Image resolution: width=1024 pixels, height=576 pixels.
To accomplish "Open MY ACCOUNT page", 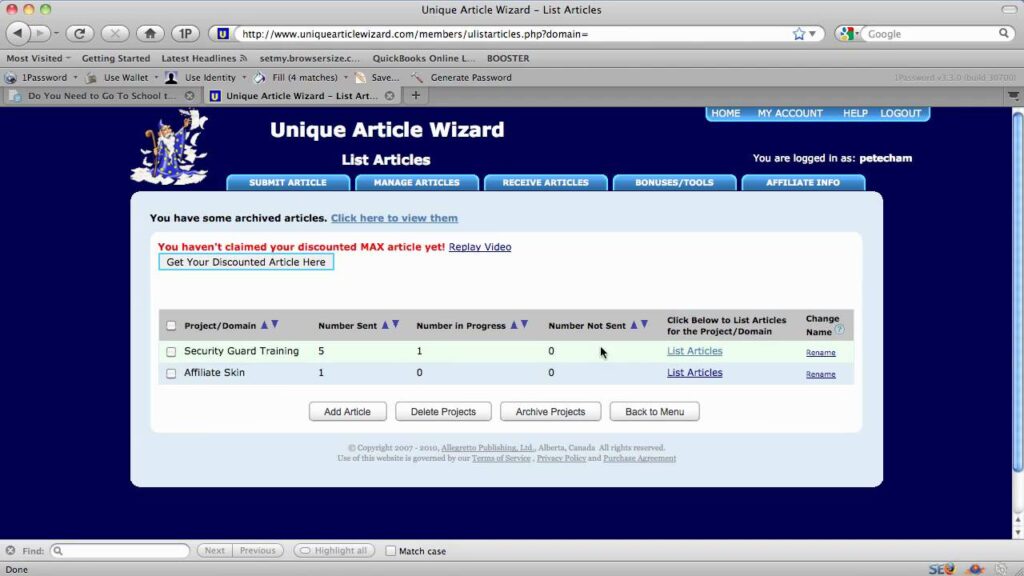I will coord(790,113).
